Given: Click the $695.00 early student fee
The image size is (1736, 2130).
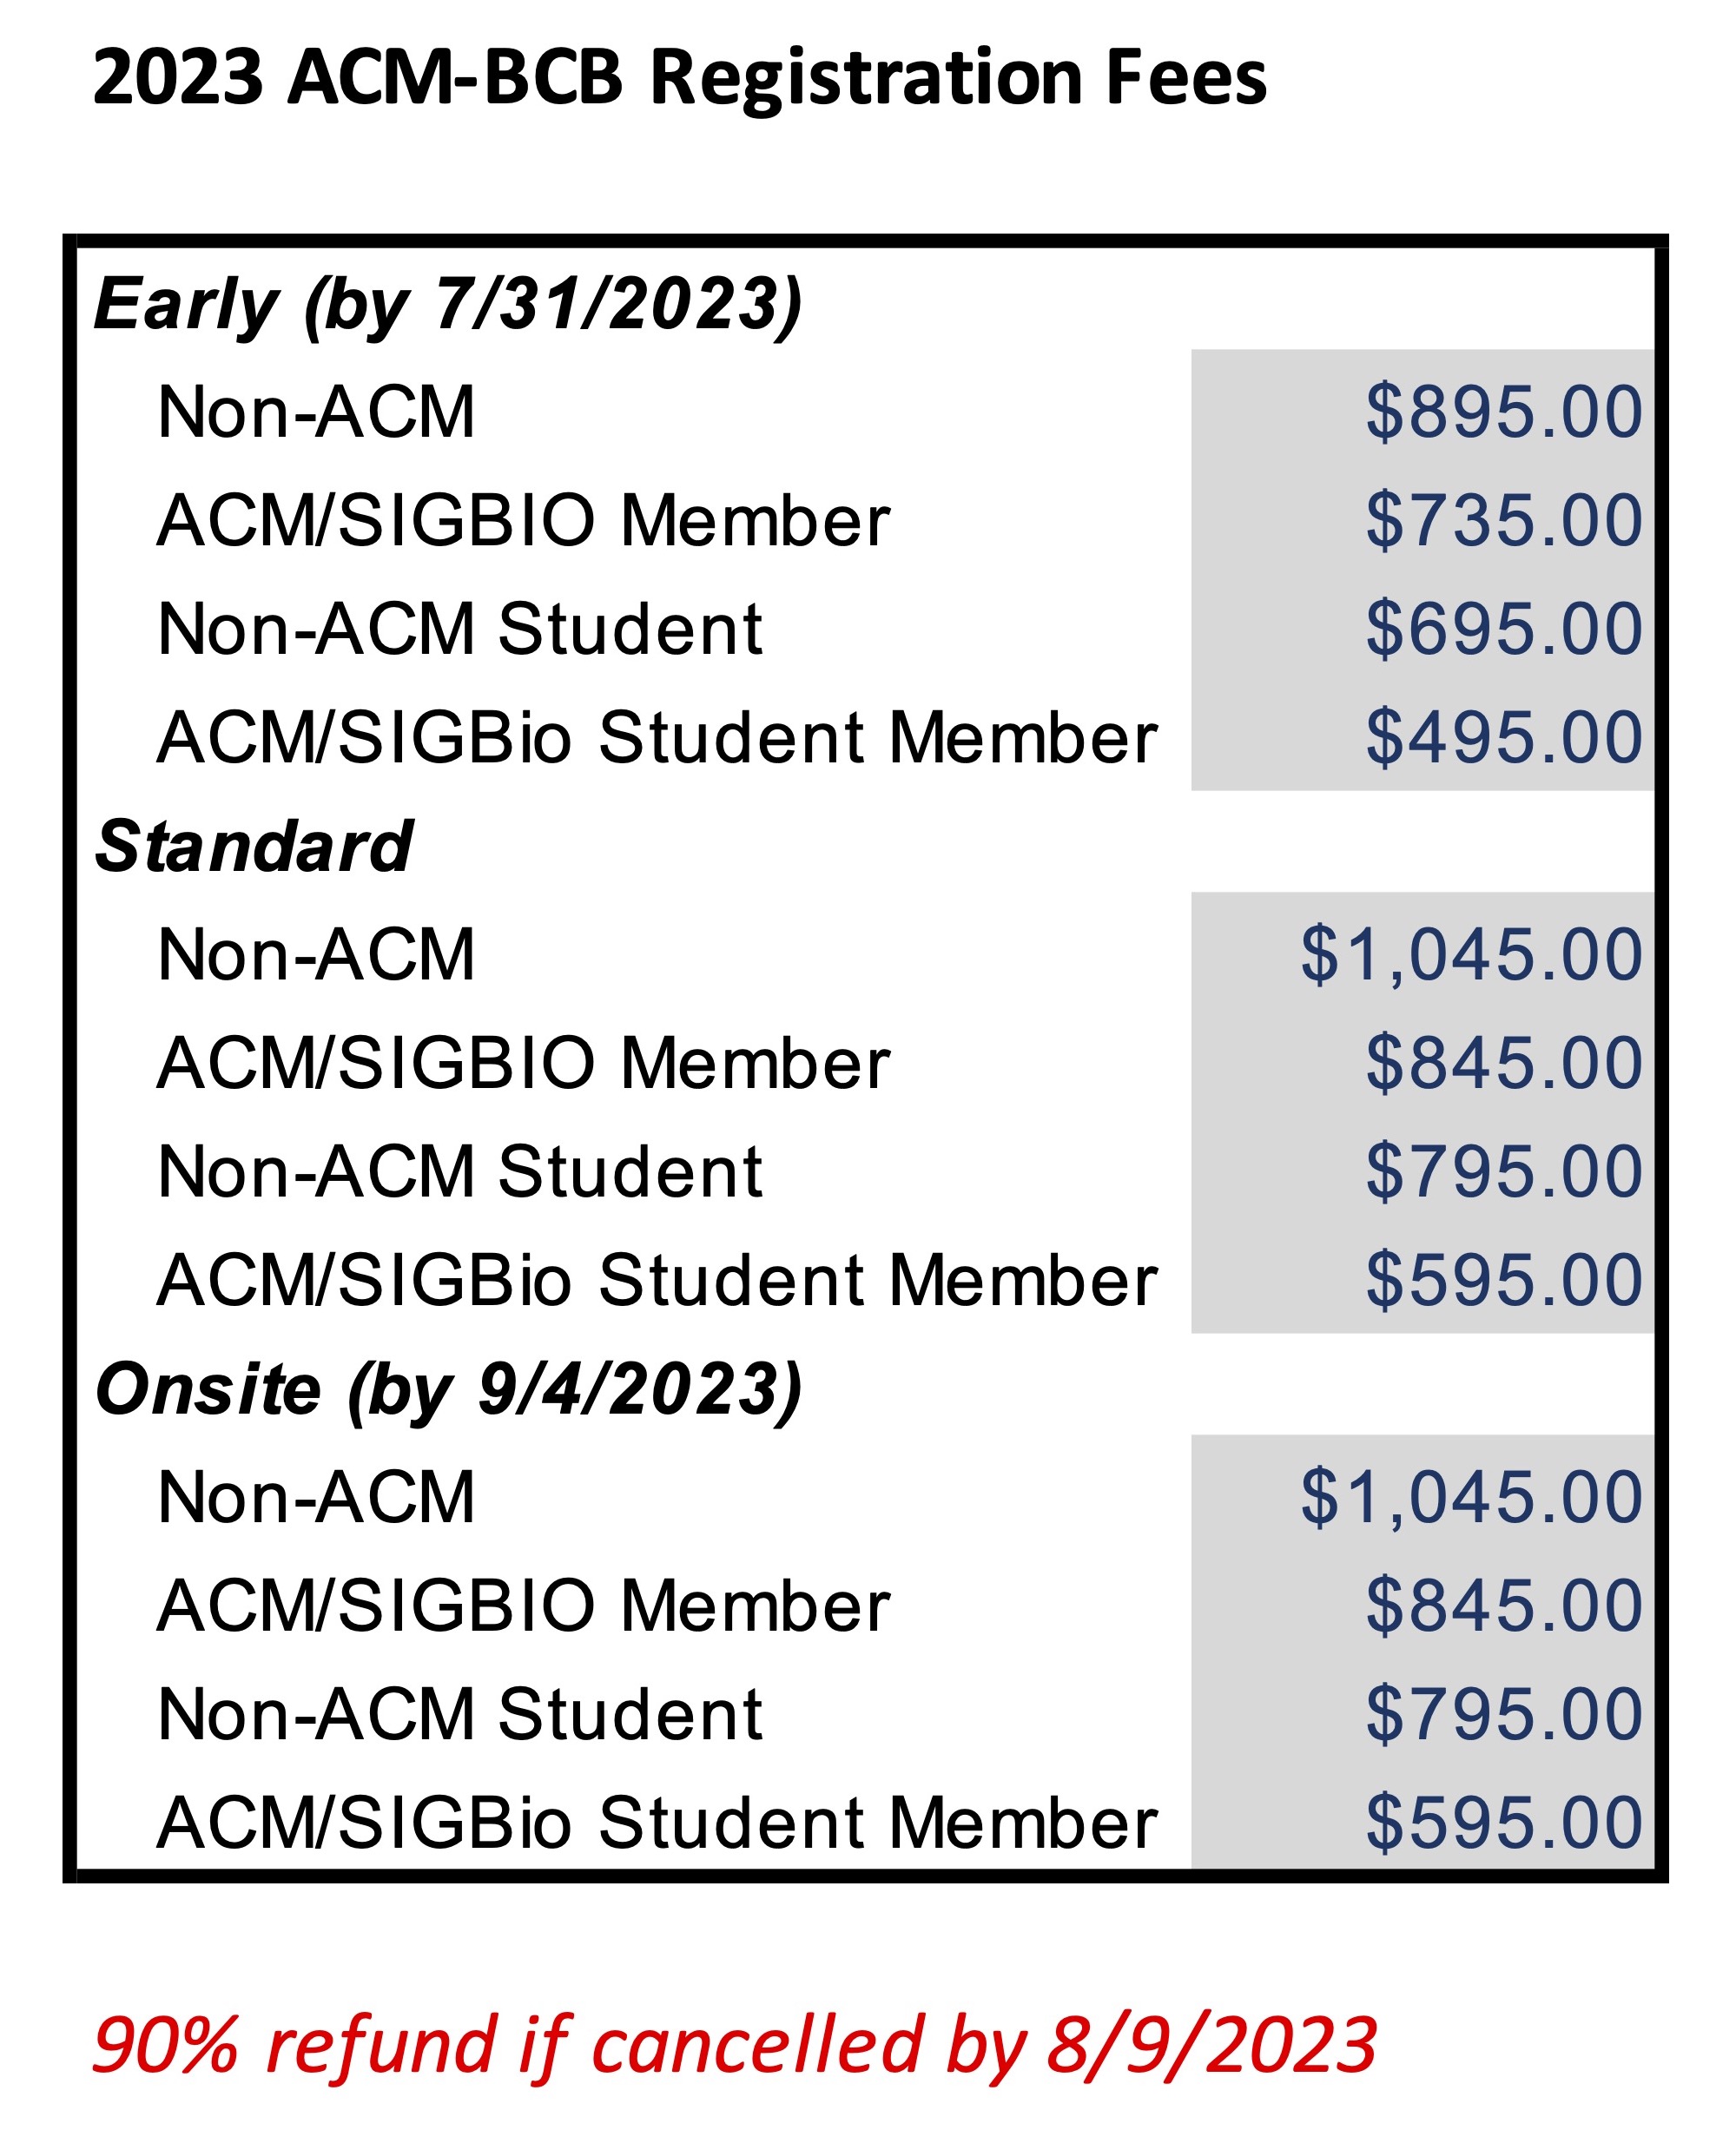Looking at the screenshot, I should [x=1503, y=629].
